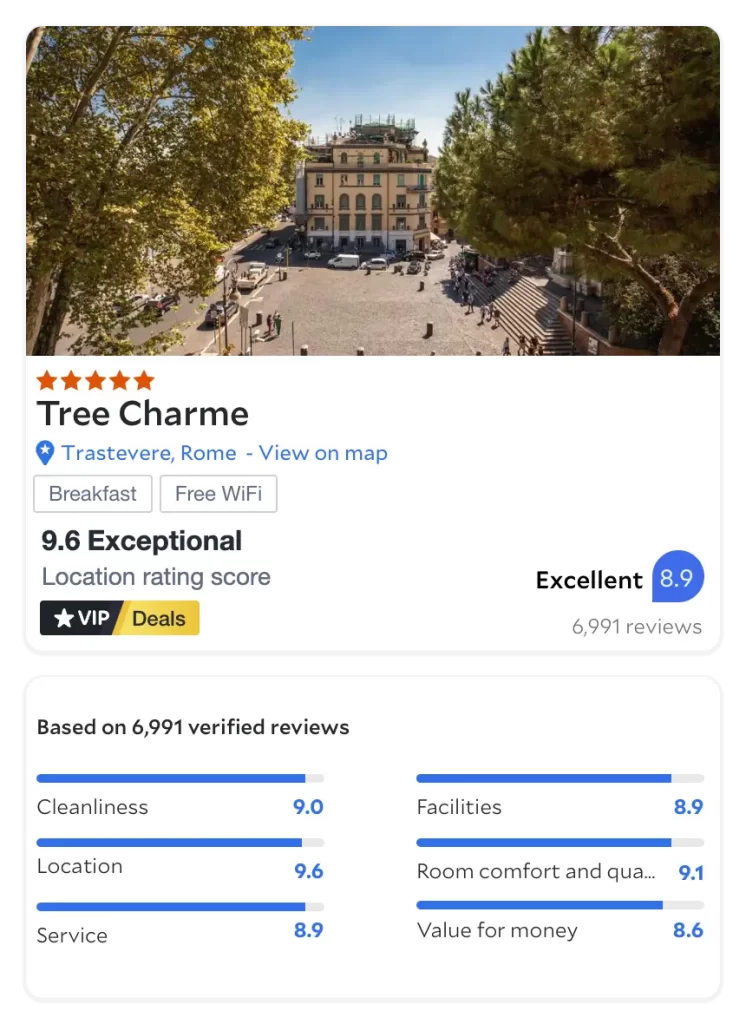Click the Value for money rating bar
Image resolution: width=746 pixels, height=1024 pixels.
[559, 905]
